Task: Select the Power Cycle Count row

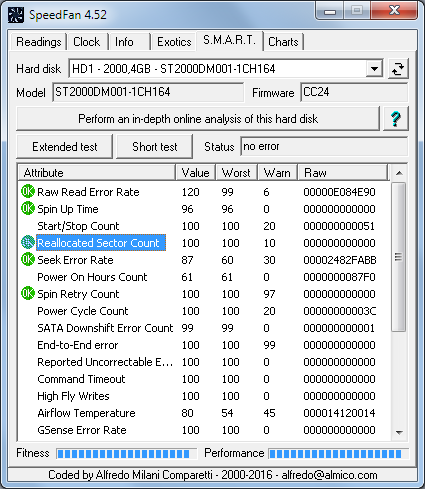Action: [204, 311]
